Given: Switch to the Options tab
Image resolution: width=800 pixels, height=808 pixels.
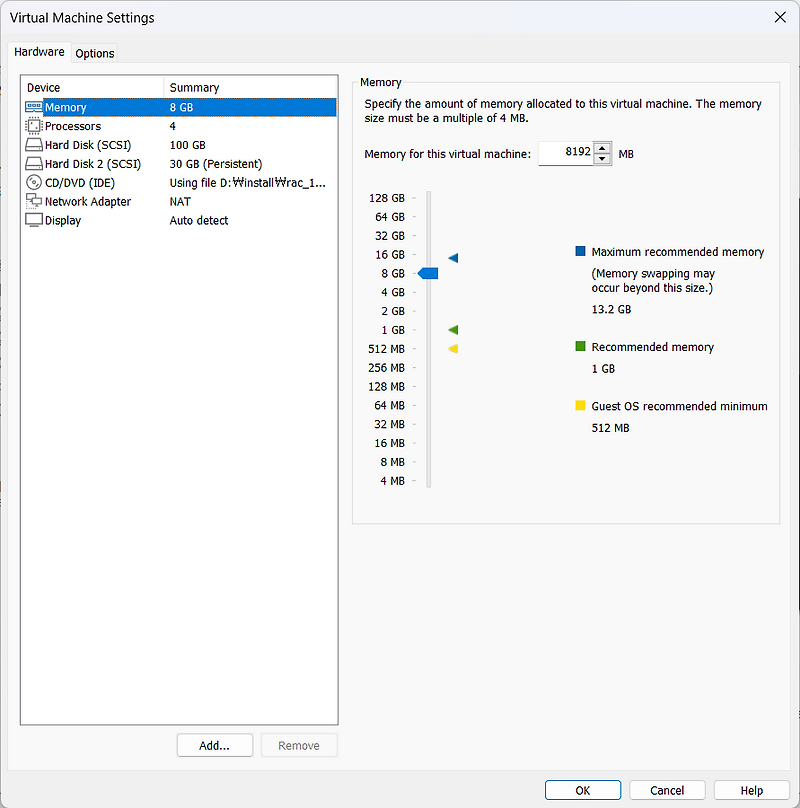Looking at the screenshot, I should click(x=94, y=53).
